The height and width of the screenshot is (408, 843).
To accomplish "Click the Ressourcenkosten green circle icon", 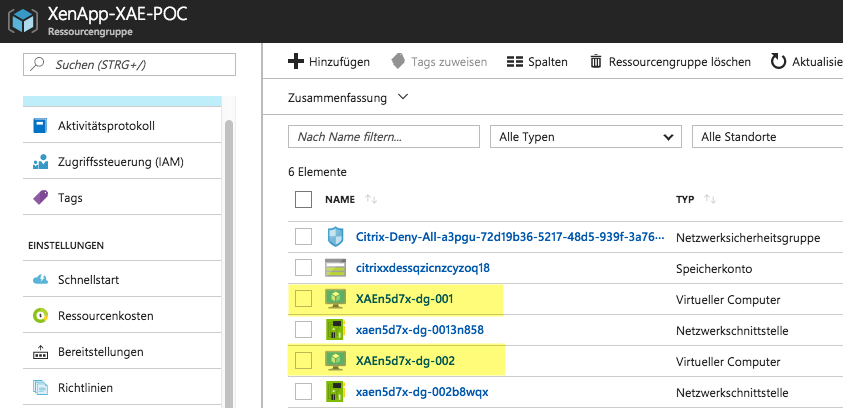I will pyautogui.click(x=41, y=316).
